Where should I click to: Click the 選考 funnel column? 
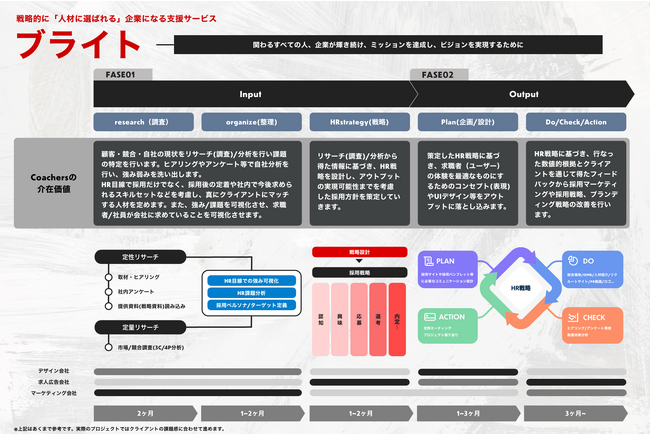(378, 320)
